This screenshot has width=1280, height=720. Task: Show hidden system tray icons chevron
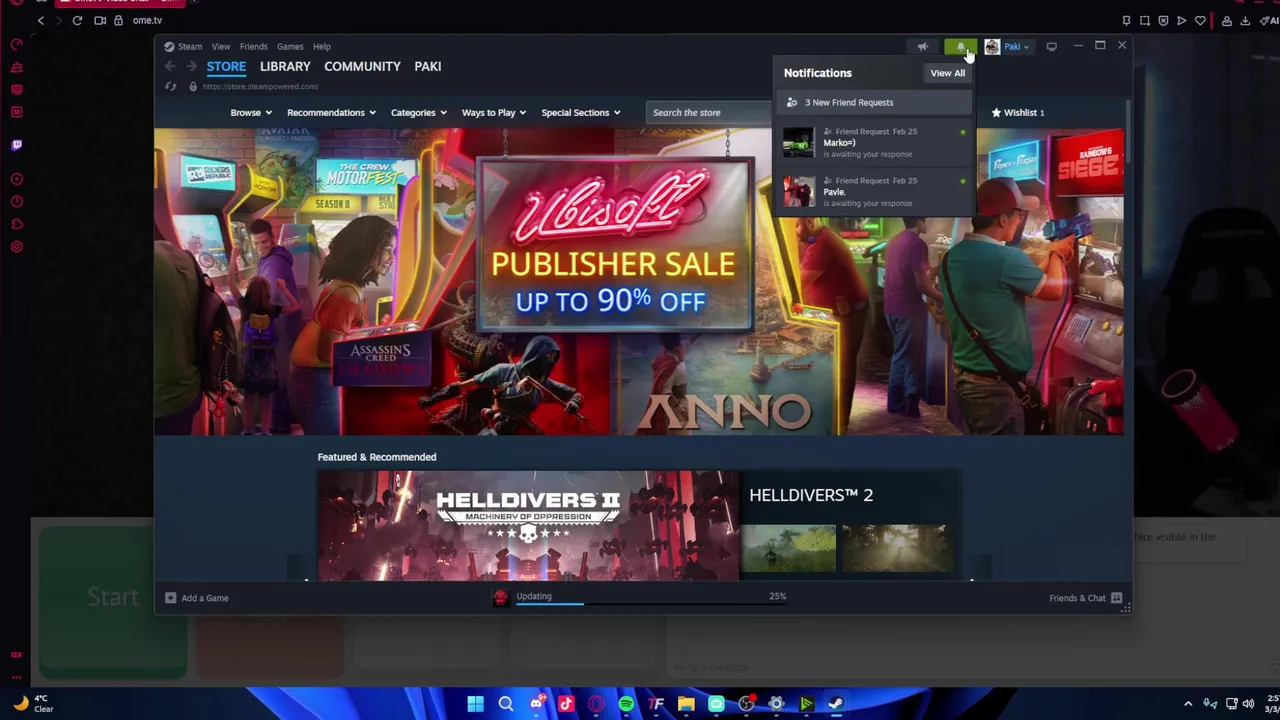click(1188, 704)
